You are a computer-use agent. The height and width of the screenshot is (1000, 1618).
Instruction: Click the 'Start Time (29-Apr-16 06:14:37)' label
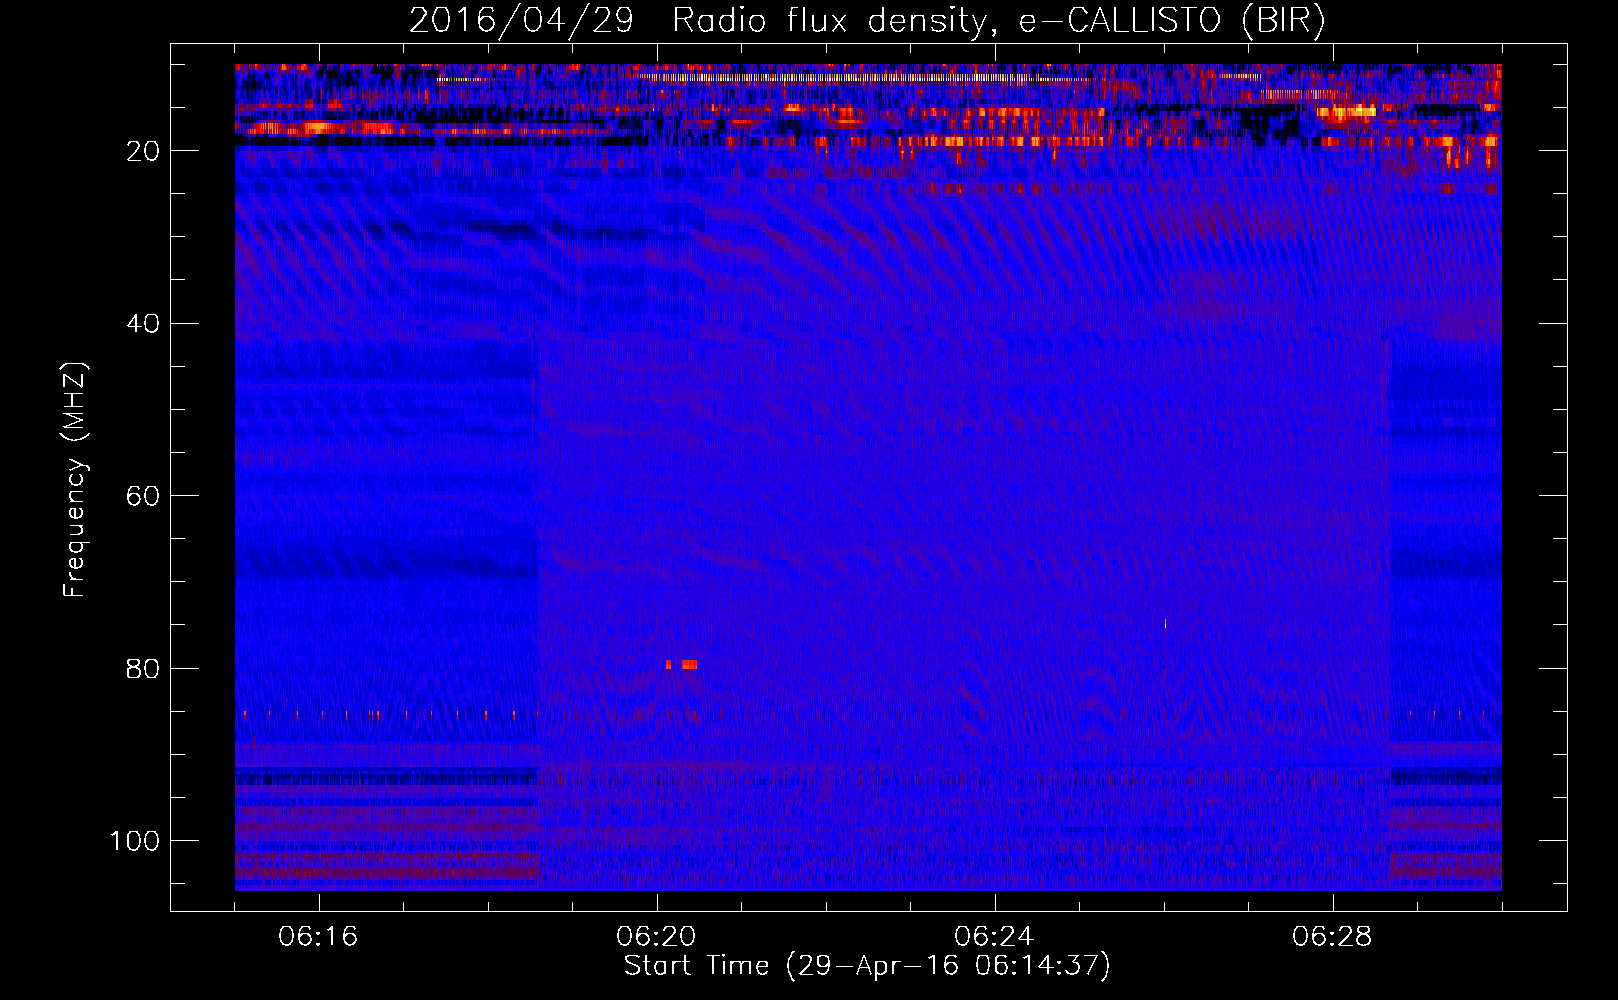coord(867,966)
